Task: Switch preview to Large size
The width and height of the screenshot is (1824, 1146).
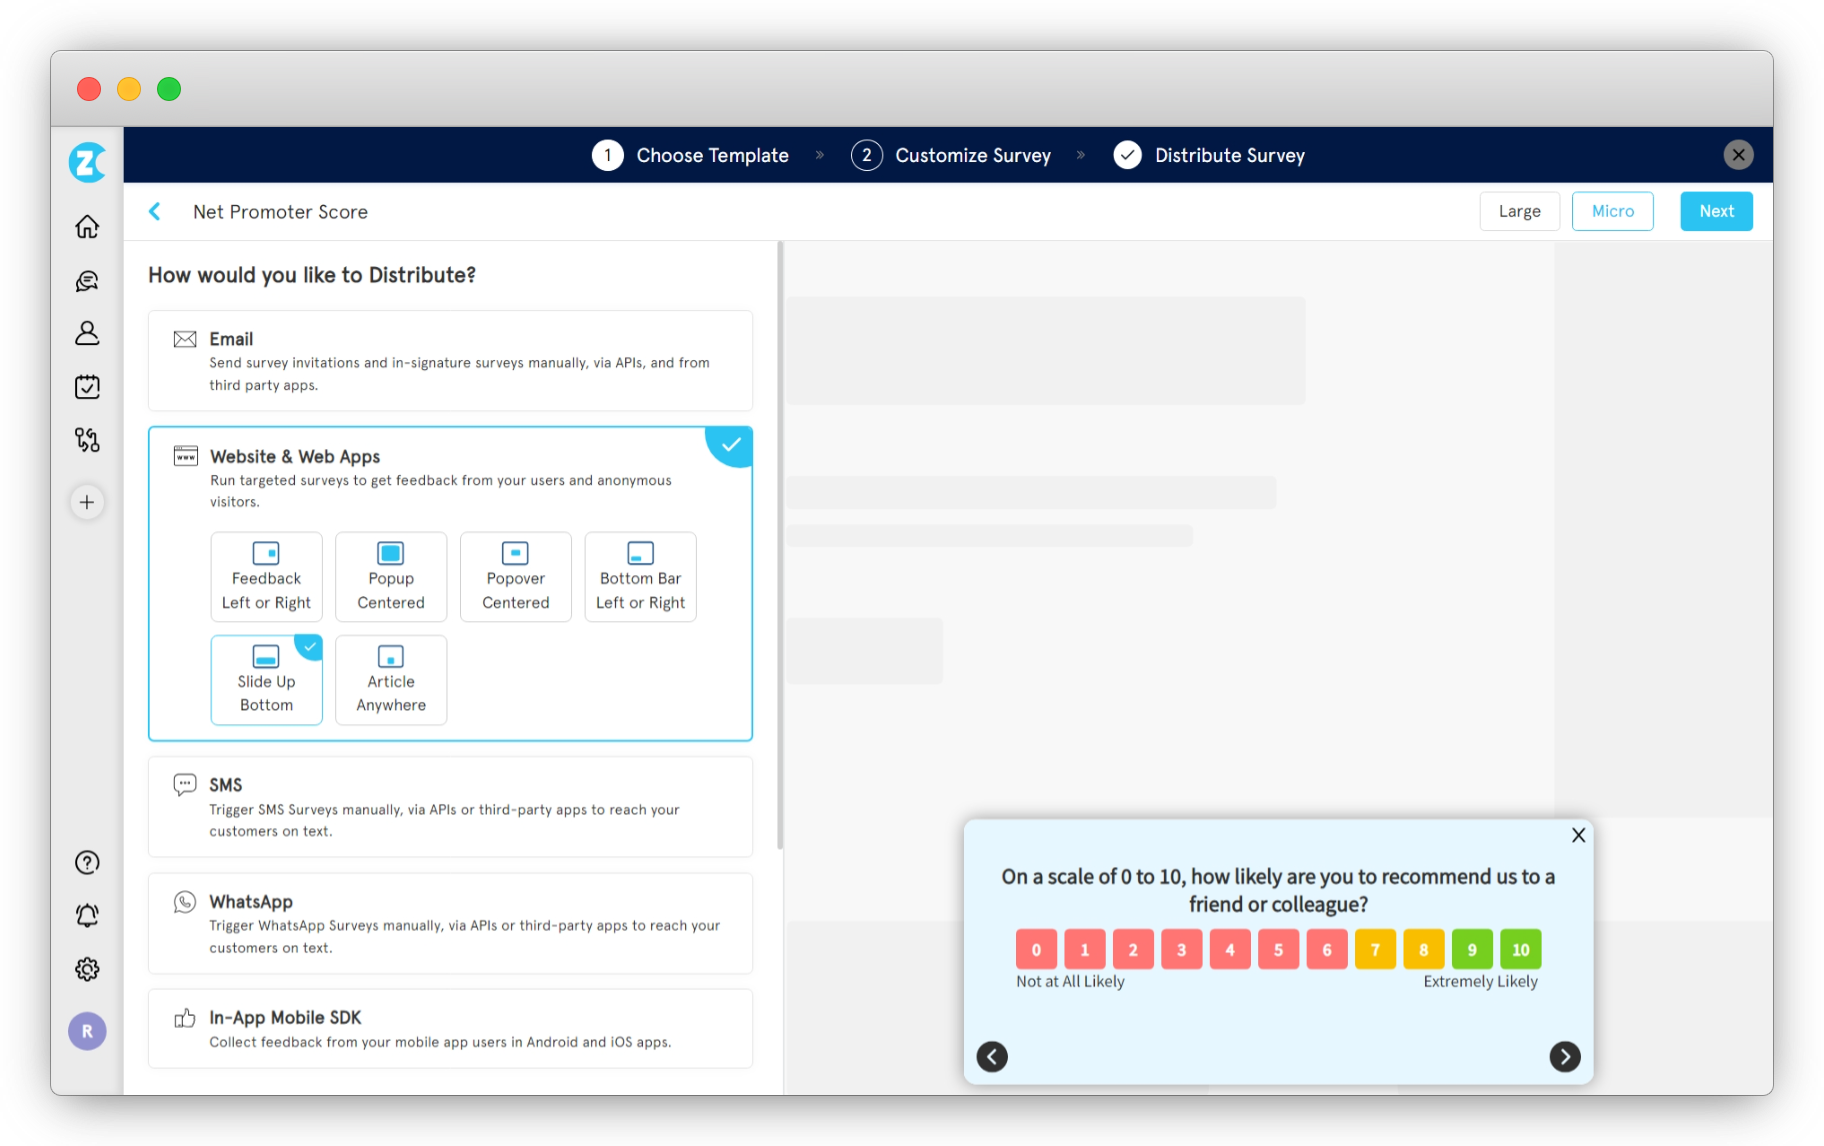Action: (x=1519, y=211)
